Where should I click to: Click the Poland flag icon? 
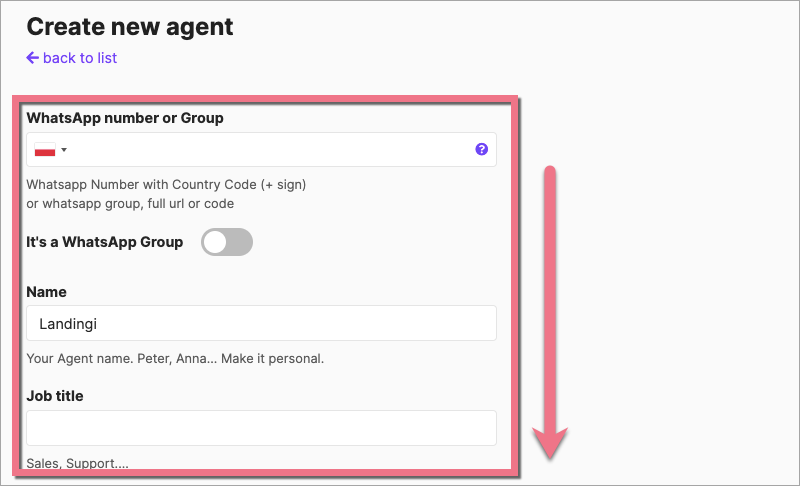(x=45, y=150)
